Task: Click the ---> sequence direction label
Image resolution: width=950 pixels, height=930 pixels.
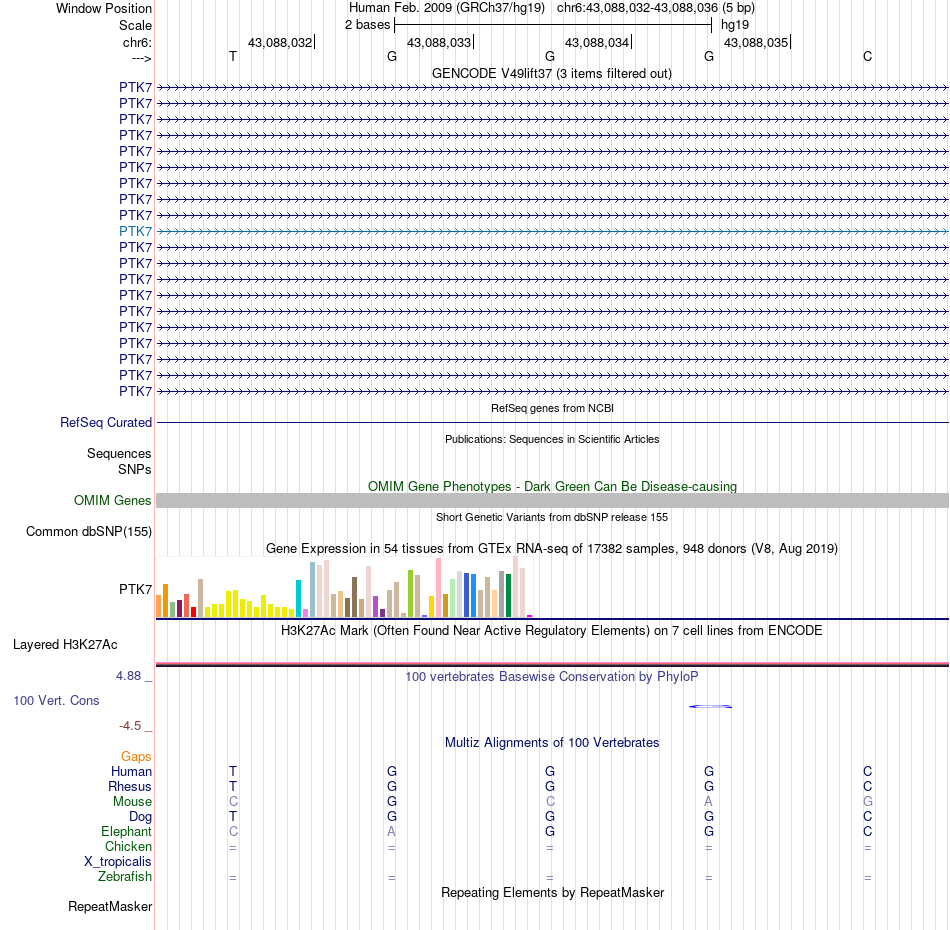Action: [142, 58]
